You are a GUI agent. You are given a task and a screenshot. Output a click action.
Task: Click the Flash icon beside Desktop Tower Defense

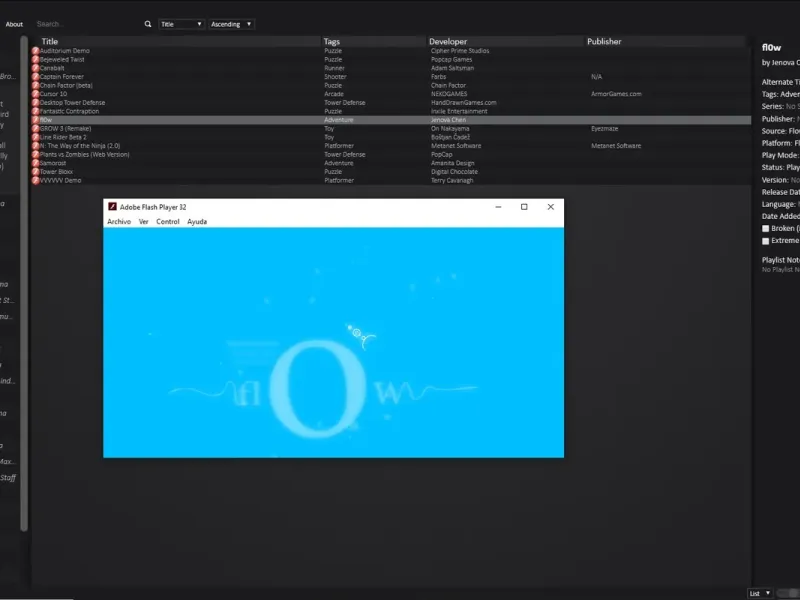(35, 103)
